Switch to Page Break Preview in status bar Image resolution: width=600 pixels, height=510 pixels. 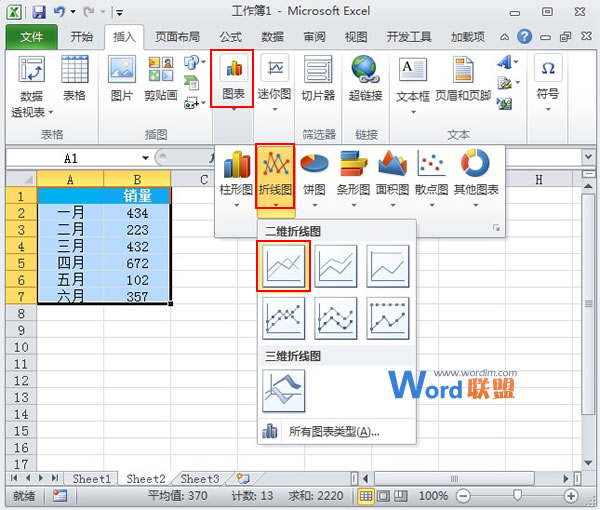[x=401, y=496]
